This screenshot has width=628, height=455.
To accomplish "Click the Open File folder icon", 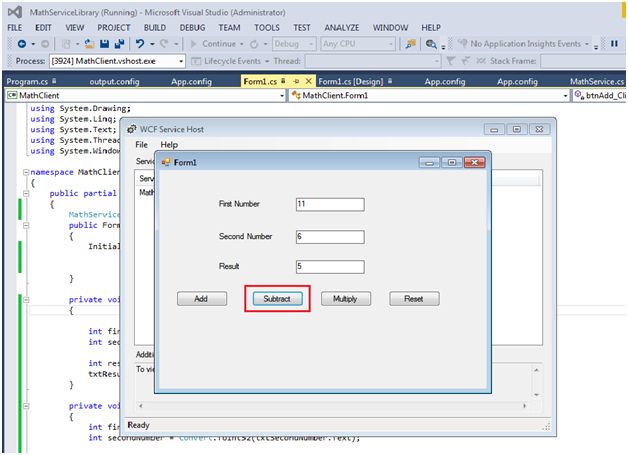I will coord(89,44).
